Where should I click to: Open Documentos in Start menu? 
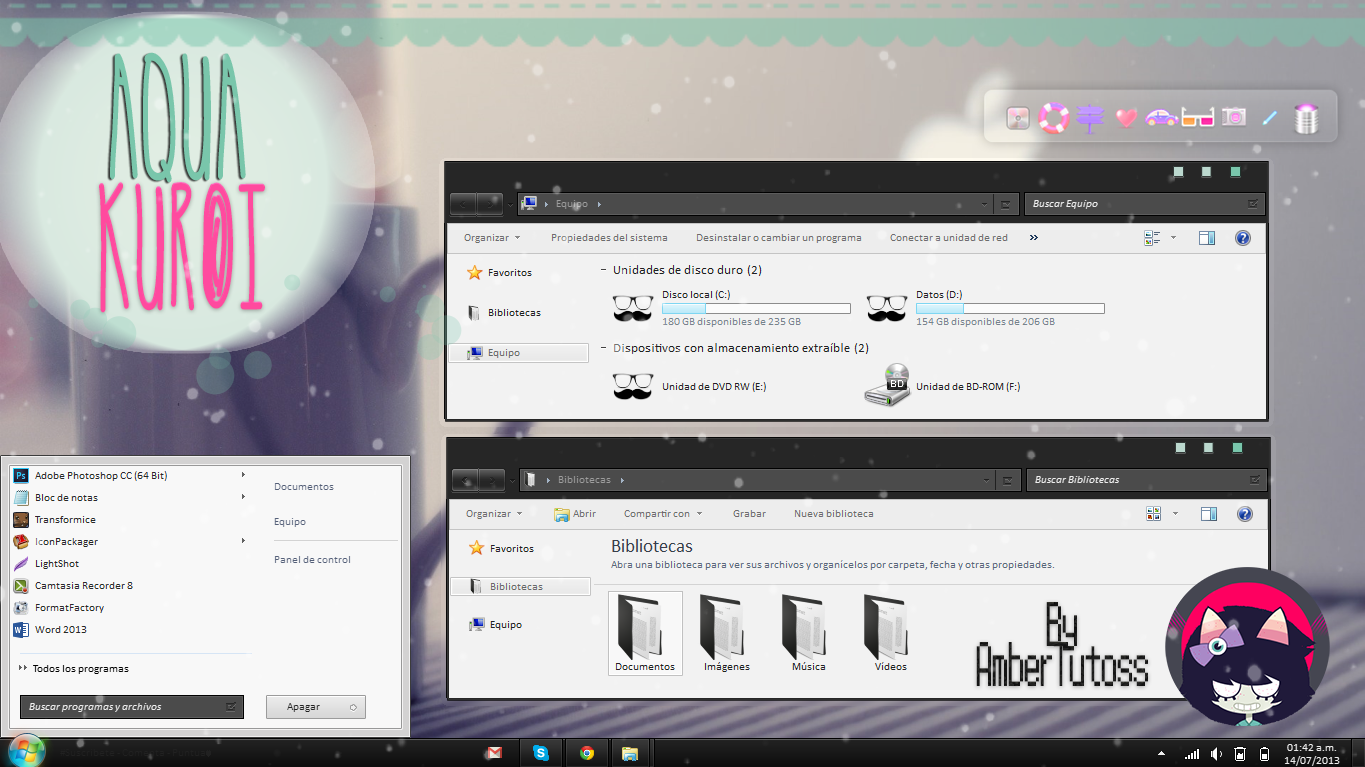(x=304, y=487)
